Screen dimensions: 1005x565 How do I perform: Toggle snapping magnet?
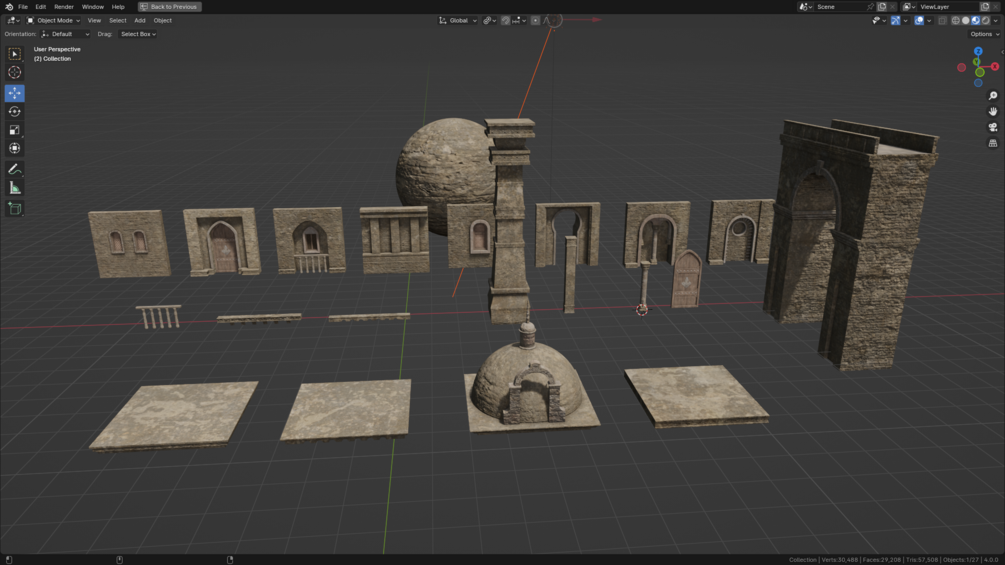point(506,20)
